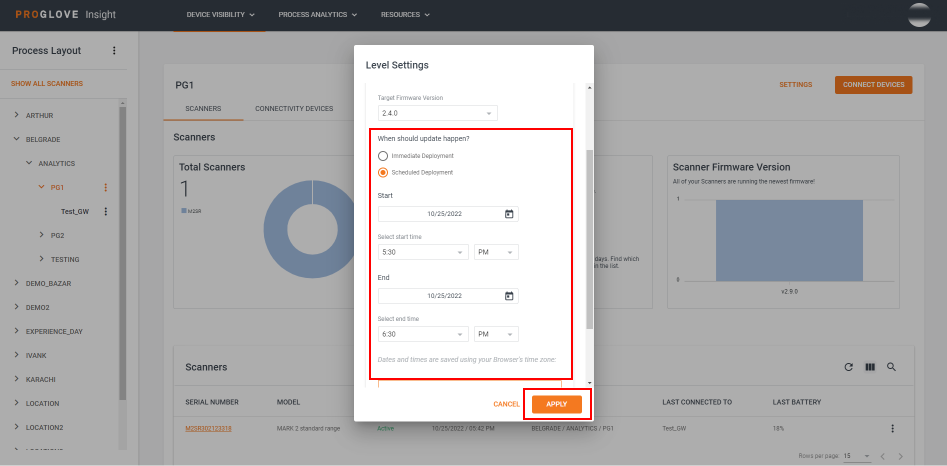The height and width of the screenshot is (466, 947).
Task: Open the Process Layout three-dot menu
Action: (x=114, y=51)
